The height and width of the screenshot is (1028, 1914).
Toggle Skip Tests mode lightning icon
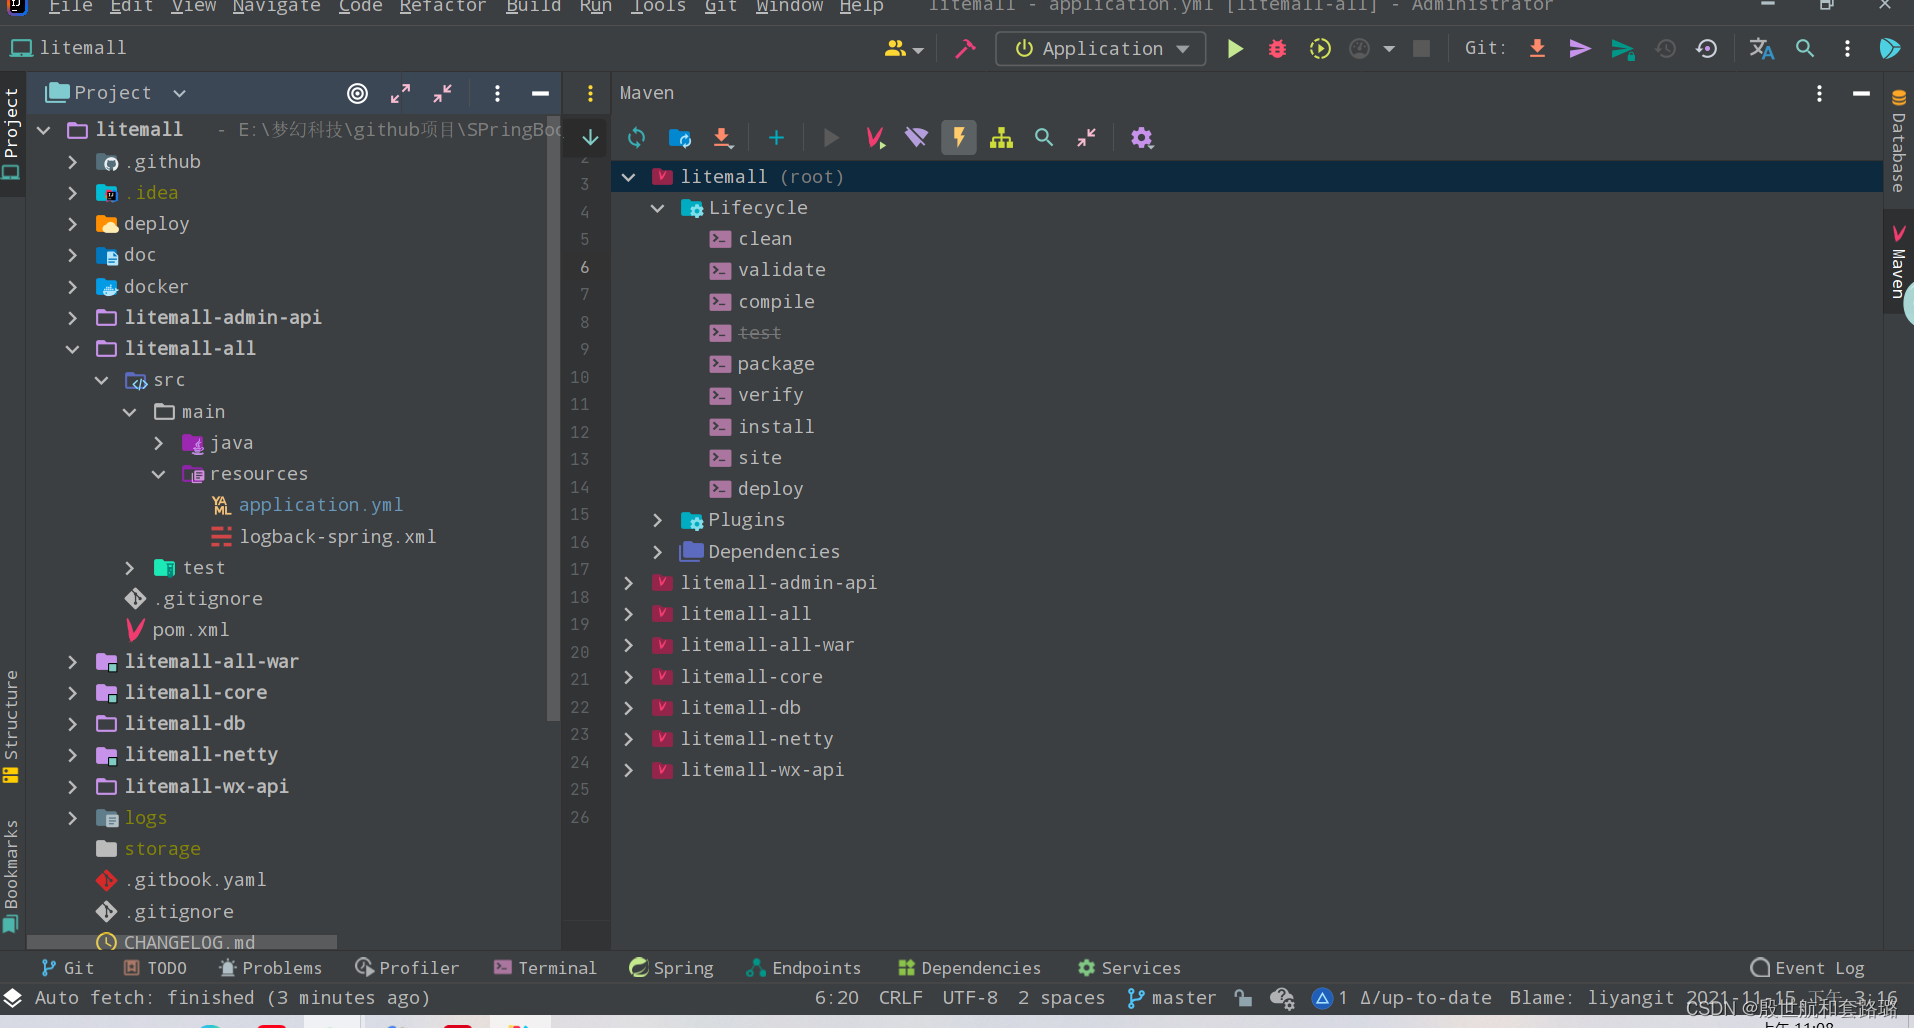[x=959, y=138]
